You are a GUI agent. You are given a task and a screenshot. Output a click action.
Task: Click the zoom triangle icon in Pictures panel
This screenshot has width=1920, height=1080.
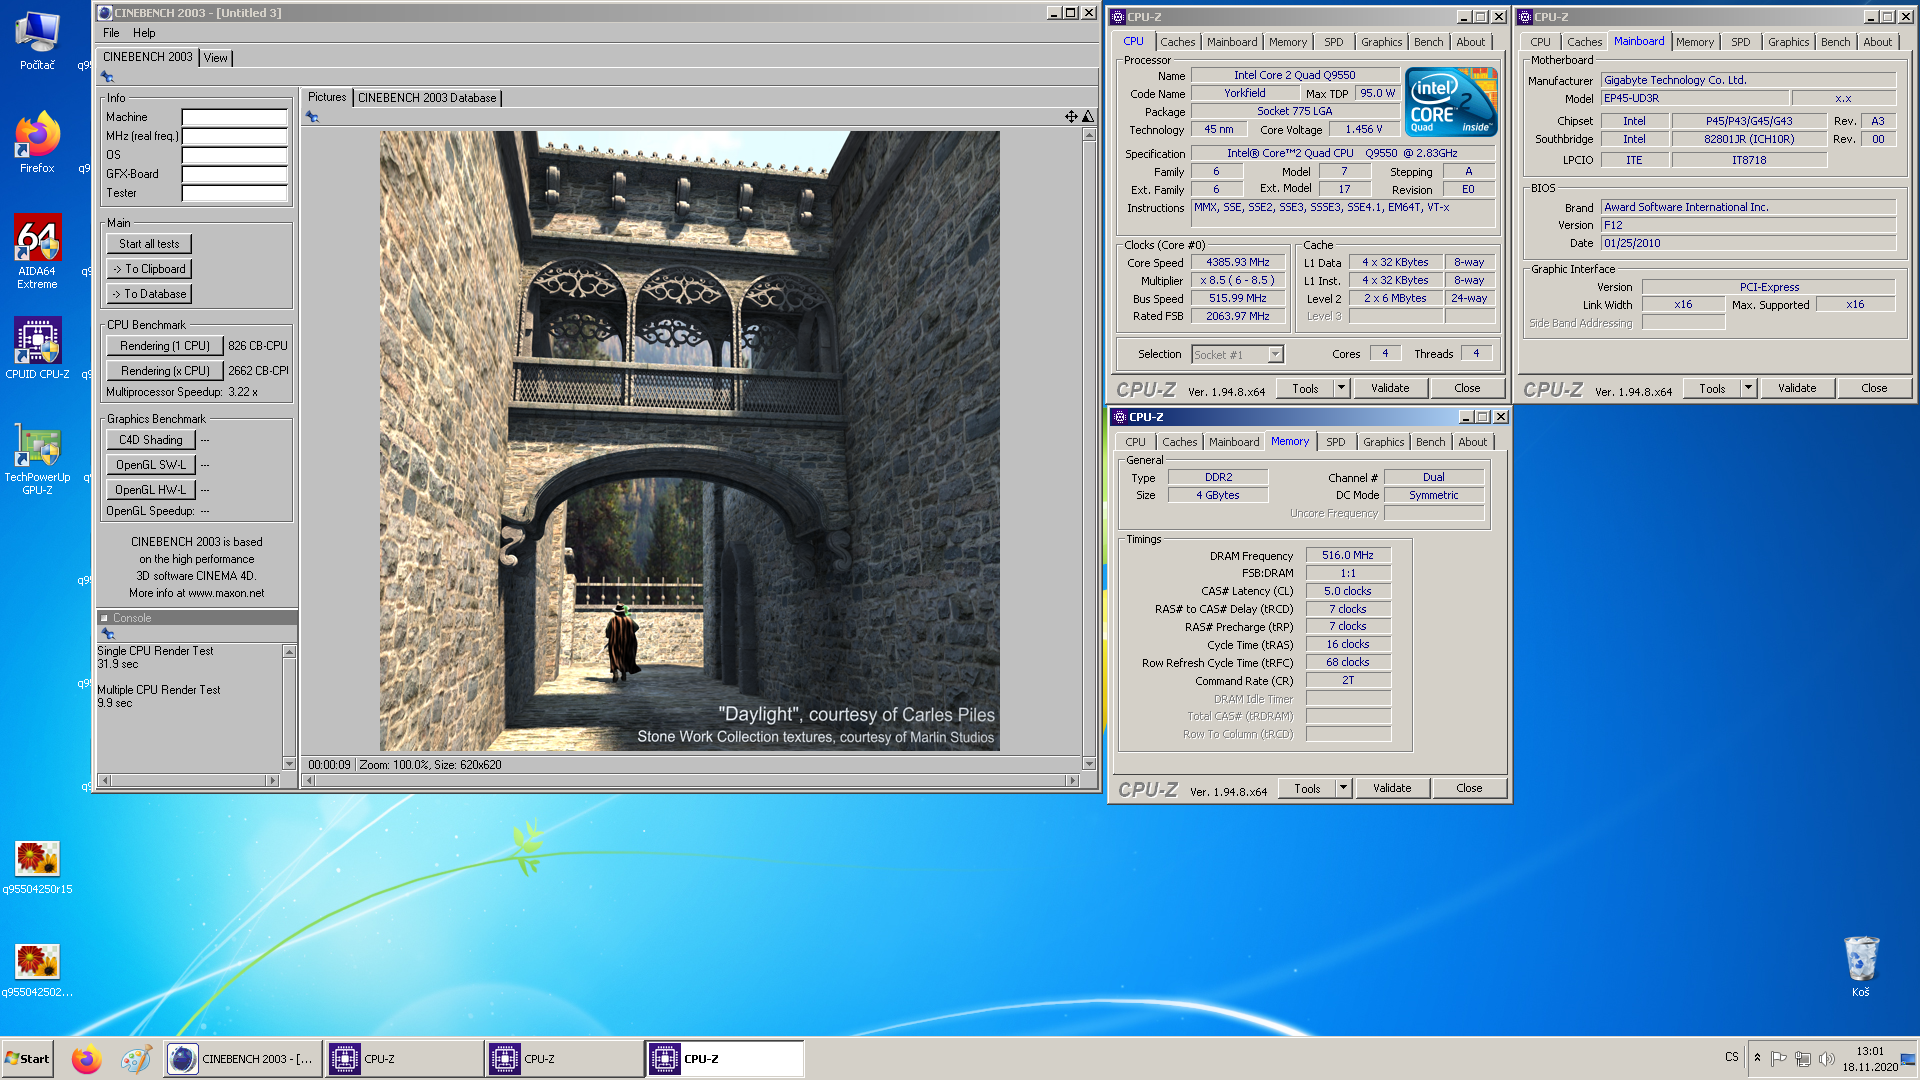tap(1088, 117)
